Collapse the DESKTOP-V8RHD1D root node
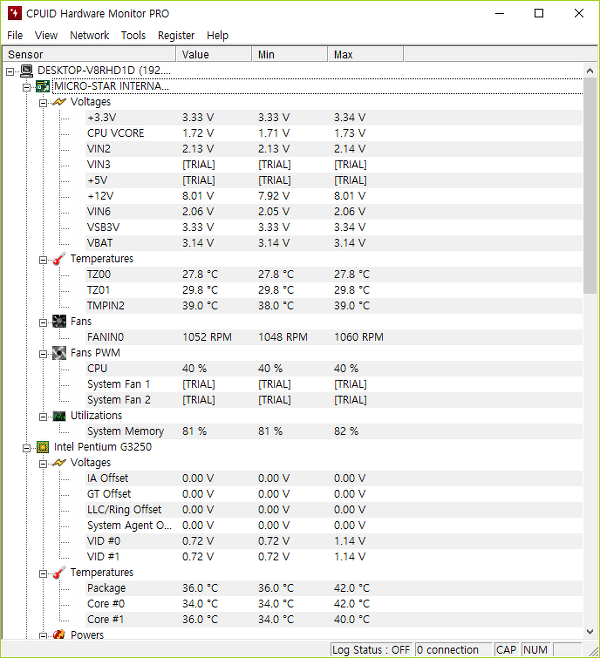This screenshot has width=600, height=658. [x=10, y=72]
